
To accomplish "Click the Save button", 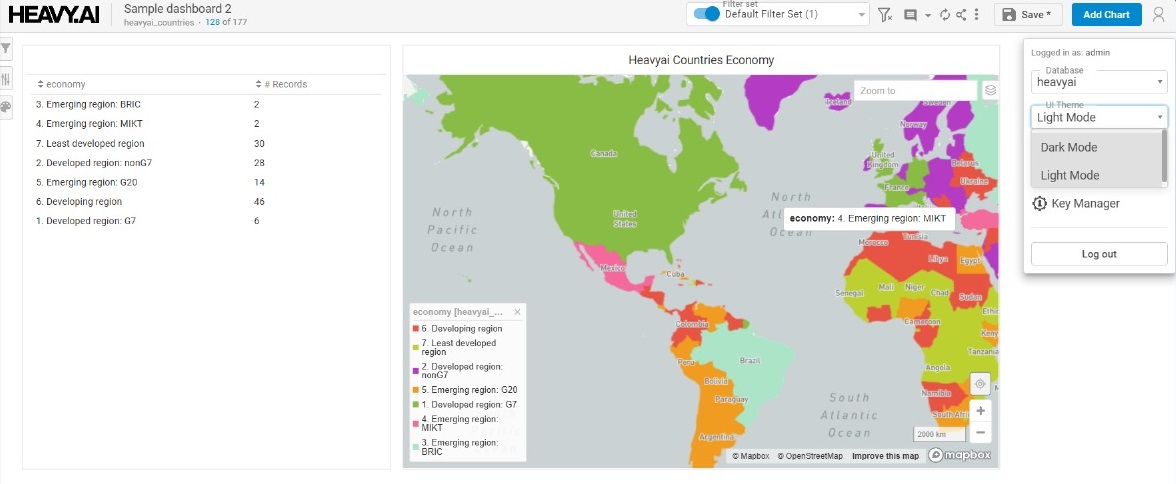I will (1026, 14).
